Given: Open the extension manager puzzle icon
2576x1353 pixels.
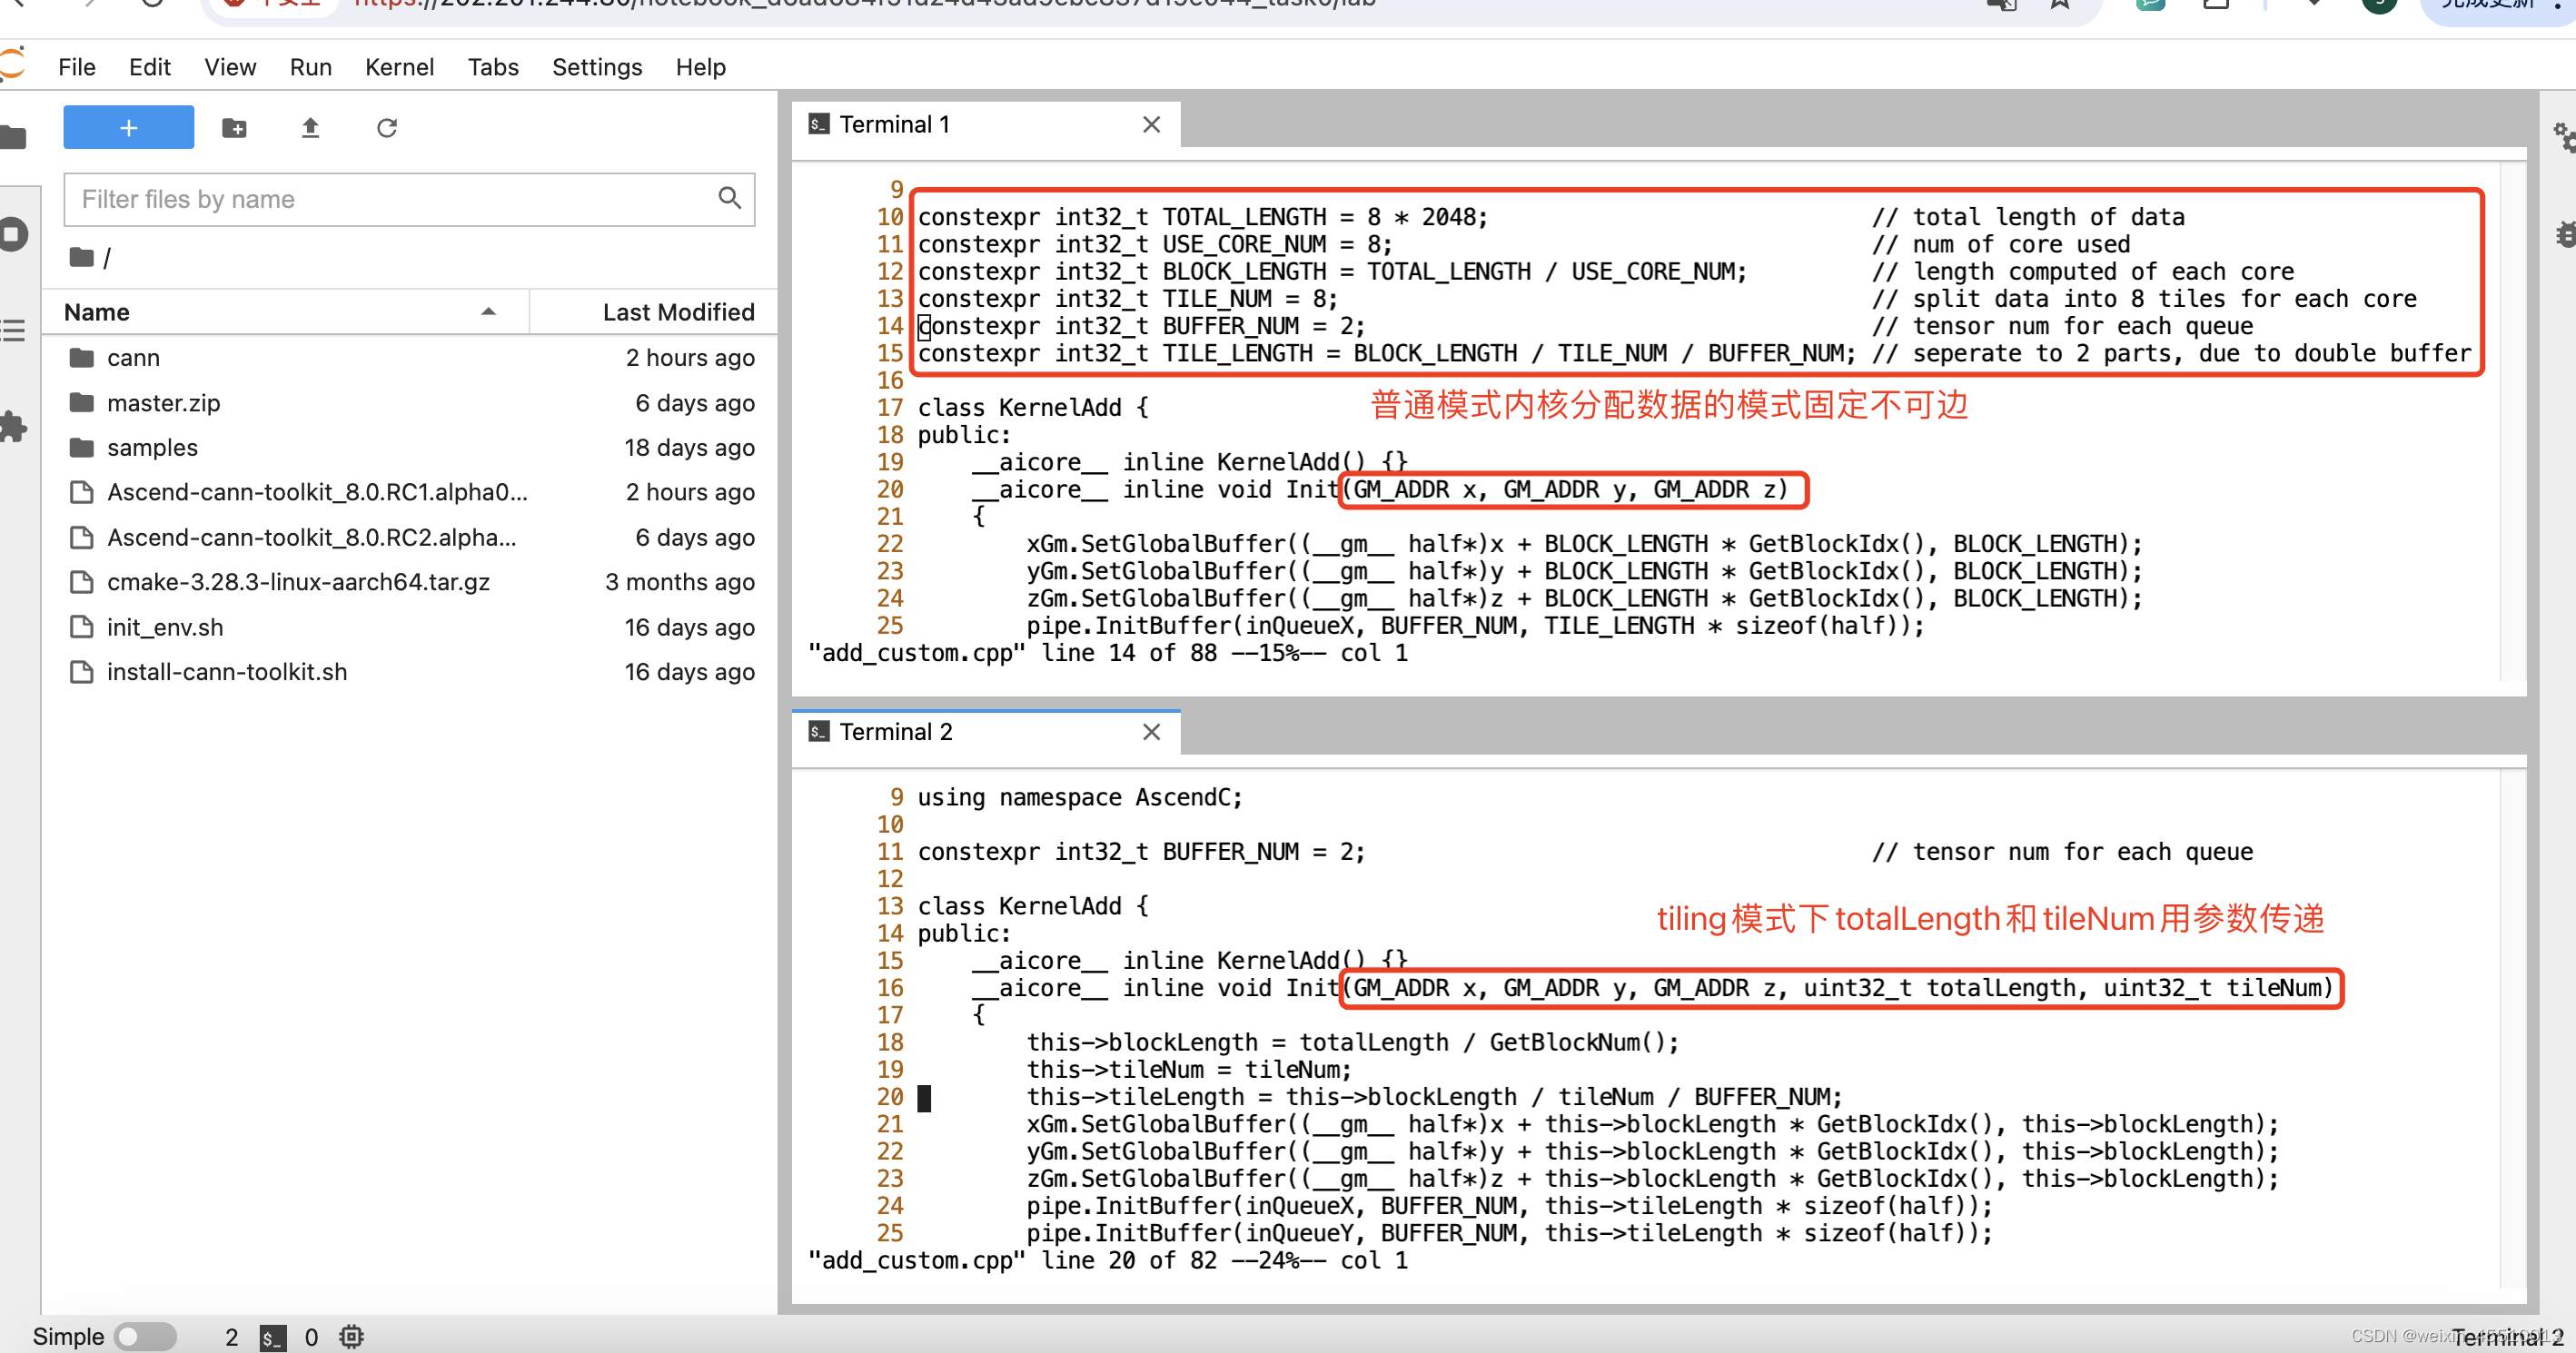Looking at the screenshot, I should [x=13, y=427].
